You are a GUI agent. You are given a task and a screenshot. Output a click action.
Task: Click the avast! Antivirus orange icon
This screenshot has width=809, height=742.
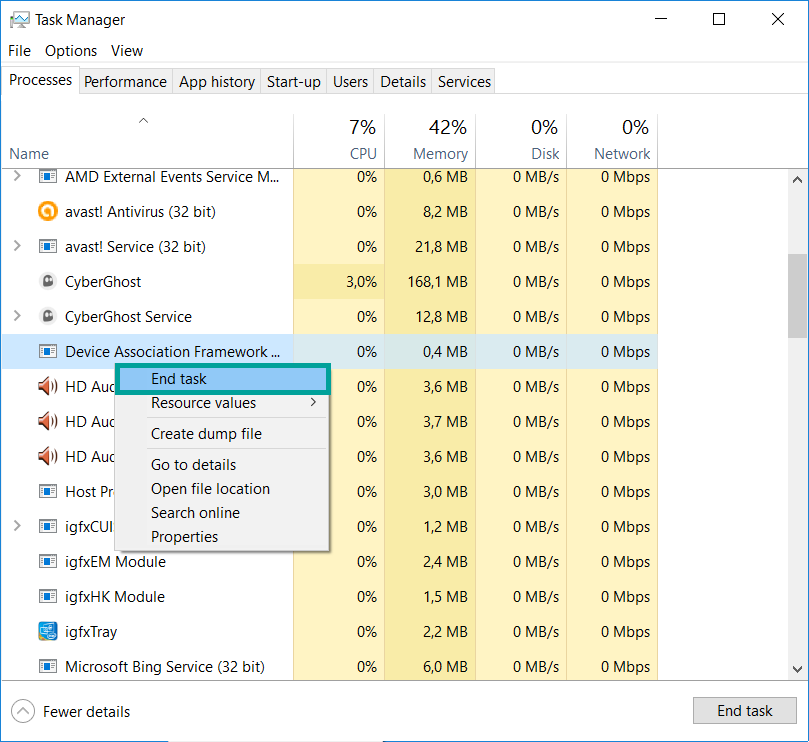pos(47,212)
